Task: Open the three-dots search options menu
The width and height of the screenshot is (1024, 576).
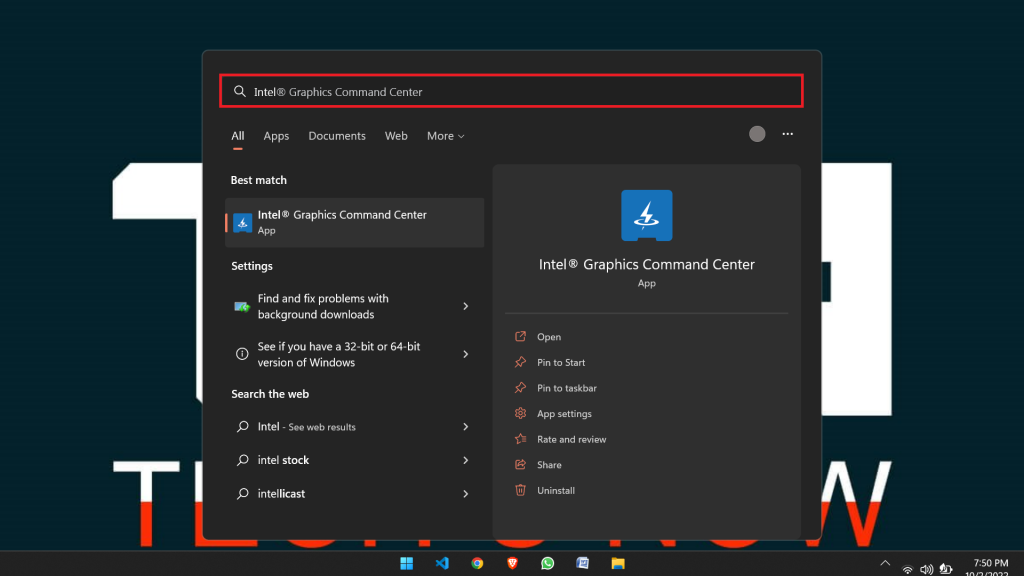Action: [788, 134]
